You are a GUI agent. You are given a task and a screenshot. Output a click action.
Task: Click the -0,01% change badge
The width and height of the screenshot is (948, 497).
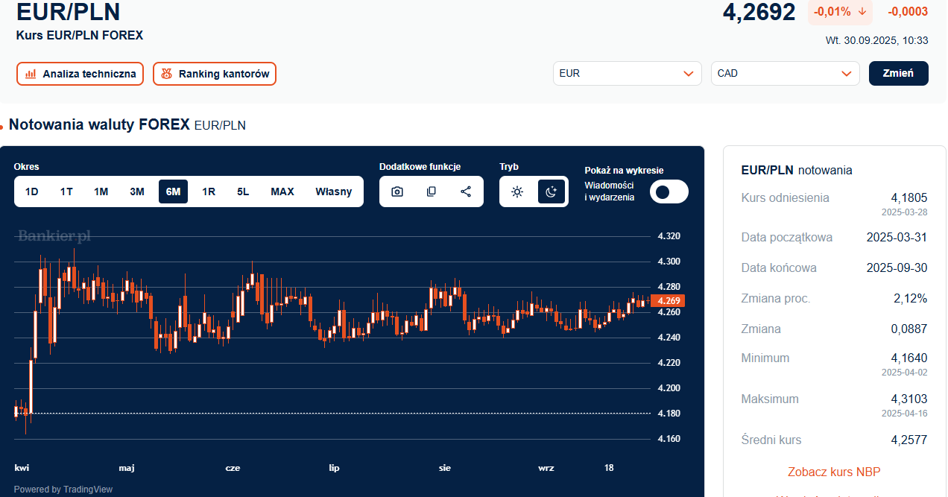(x=840, y=11)
